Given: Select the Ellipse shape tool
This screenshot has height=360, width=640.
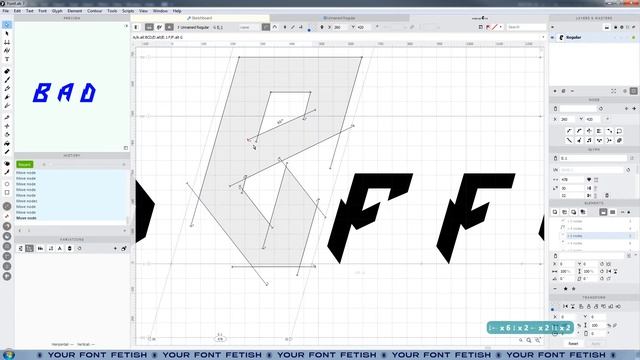Looking at the screenshot, I should 7,184.
